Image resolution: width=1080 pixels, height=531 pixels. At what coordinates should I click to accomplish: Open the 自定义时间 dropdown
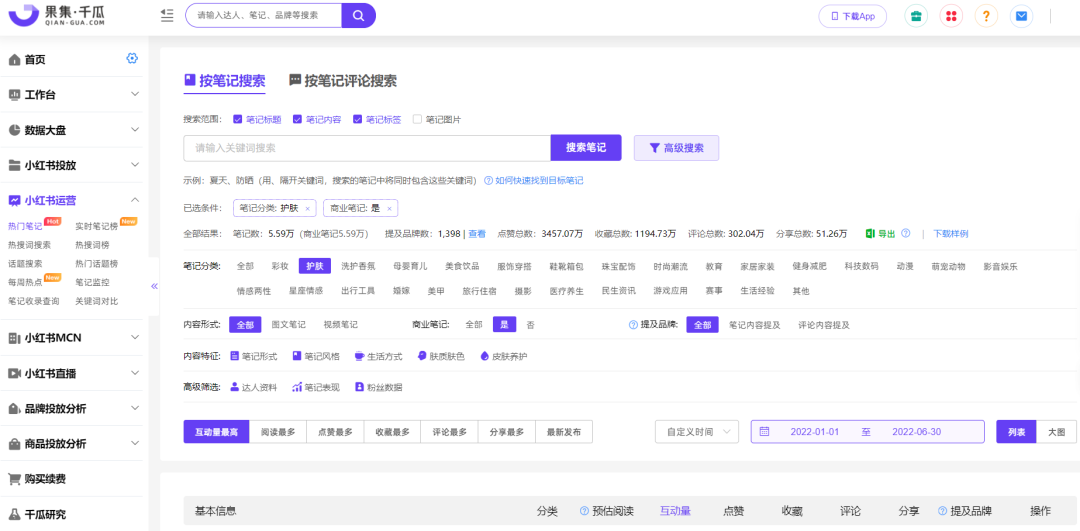(697, 432)
